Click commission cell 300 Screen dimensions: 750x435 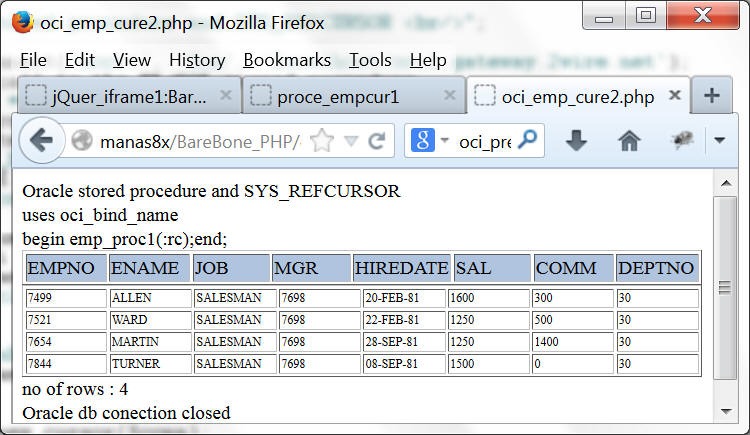[x=573, y=298]
